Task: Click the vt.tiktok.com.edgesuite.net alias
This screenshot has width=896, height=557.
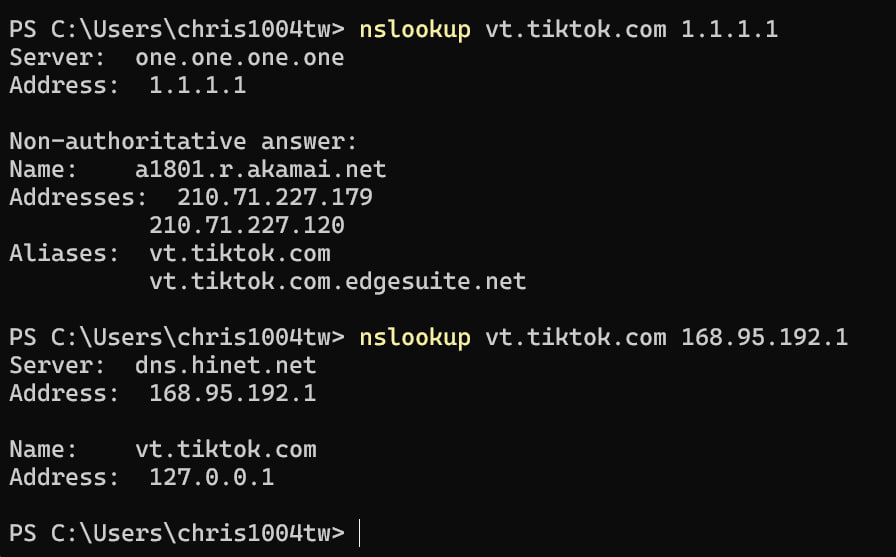Action: [x=337, y=282]
